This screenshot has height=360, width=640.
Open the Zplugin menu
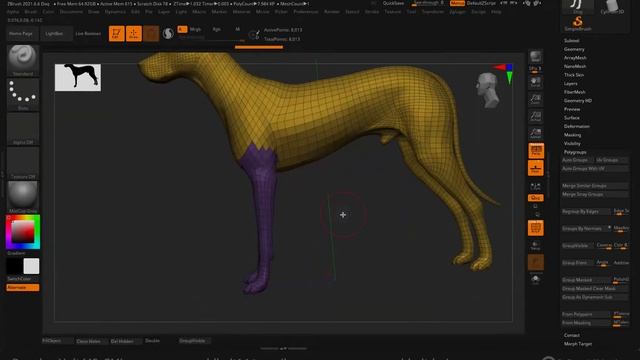click(x=457, y=12)
